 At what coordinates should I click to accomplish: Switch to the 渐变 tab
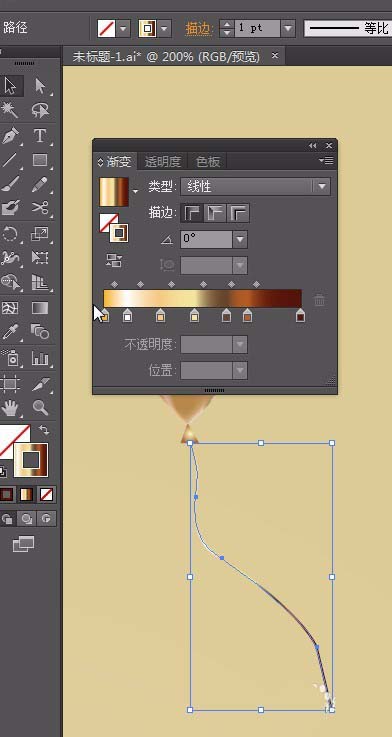click(x=115, y=162)
